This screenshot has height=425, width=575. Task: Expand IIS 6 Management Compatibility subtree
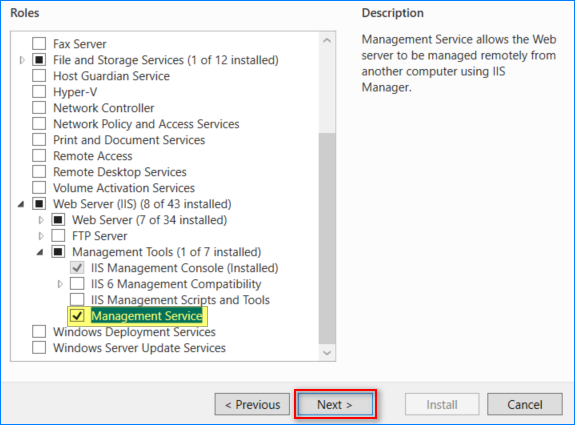tap(60, 284)
